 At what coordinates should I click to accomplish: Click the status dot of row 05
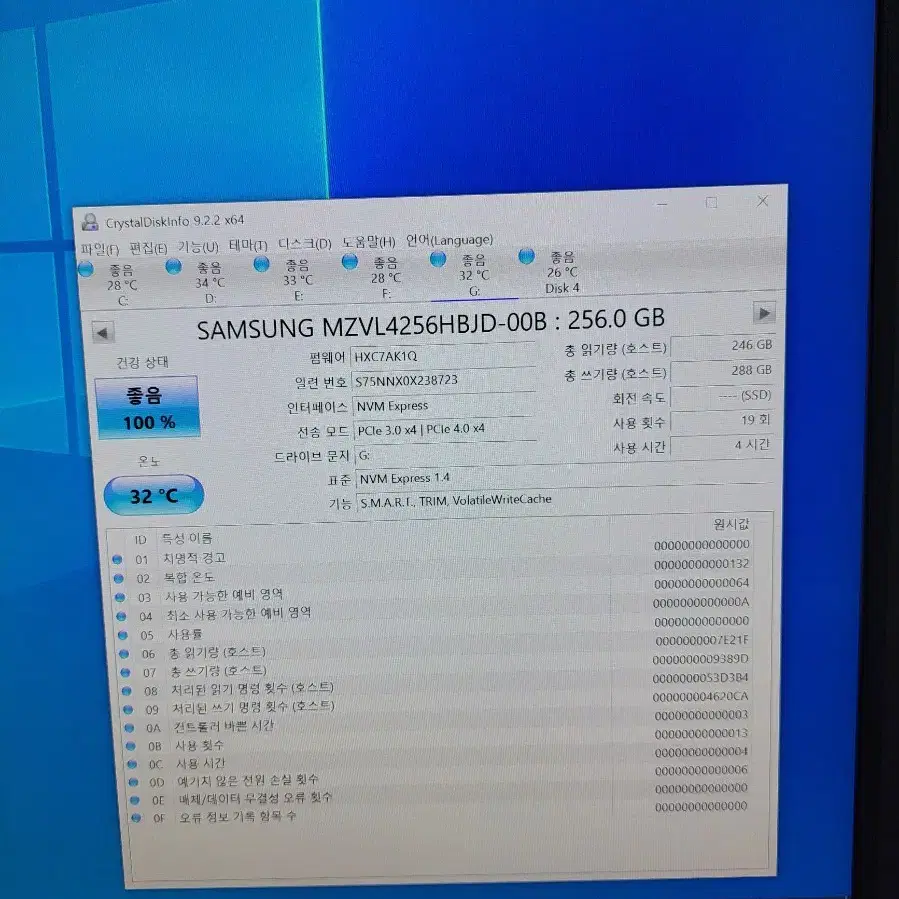pyautogui.click(x=122, y=635)
